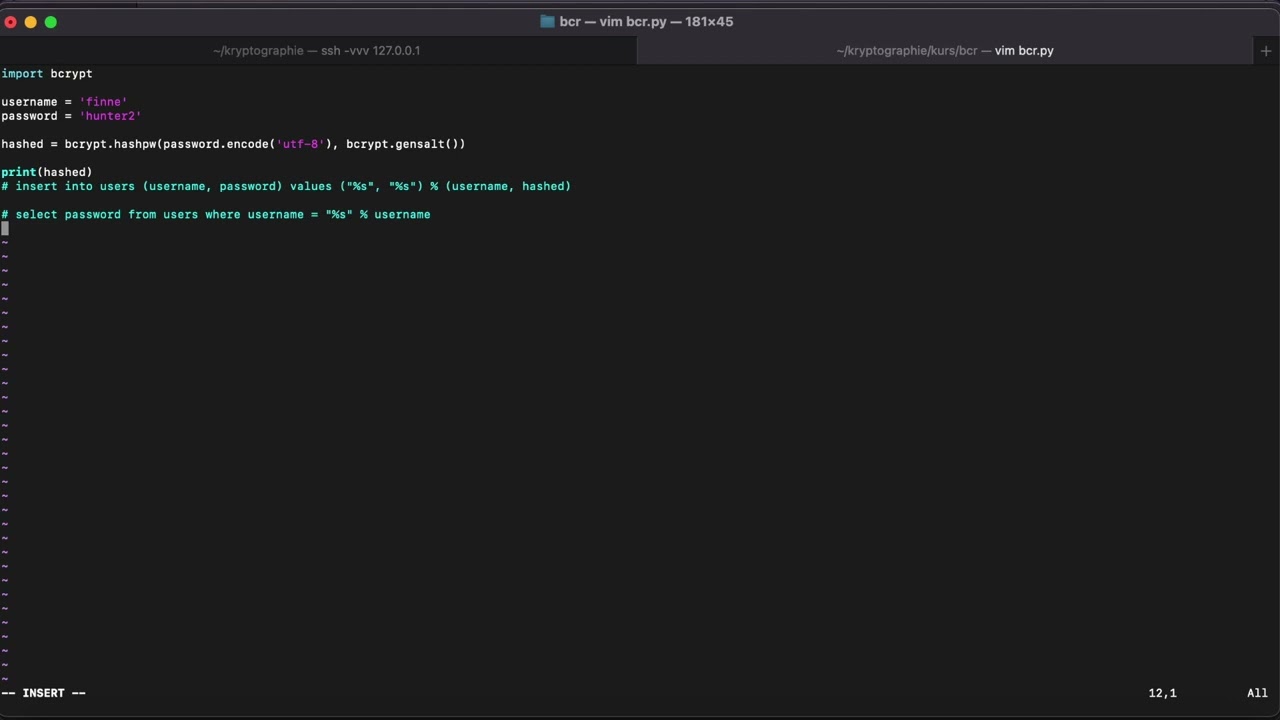Click the window title 'bcr — vim bcr.py — 181×45'
Screen dimensions: 1280x720
646,21
